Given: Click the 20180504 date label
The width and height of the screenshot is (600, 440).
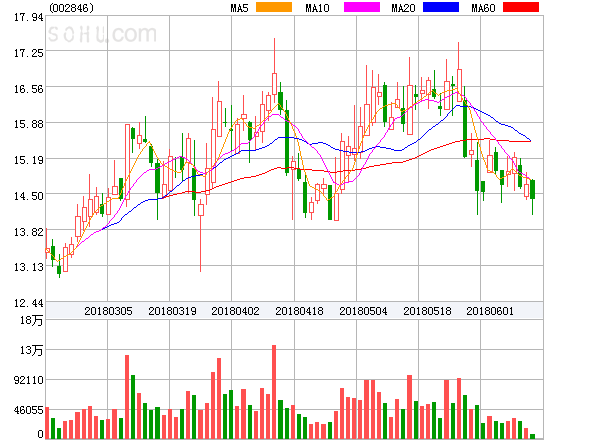Looking at the screenshot, I should click(363, 311).
